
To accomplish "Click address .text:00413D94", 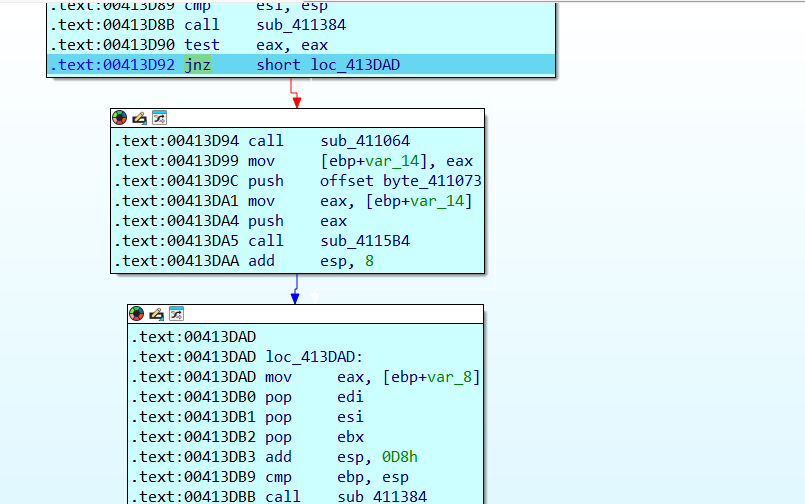I will click(176, 141).
